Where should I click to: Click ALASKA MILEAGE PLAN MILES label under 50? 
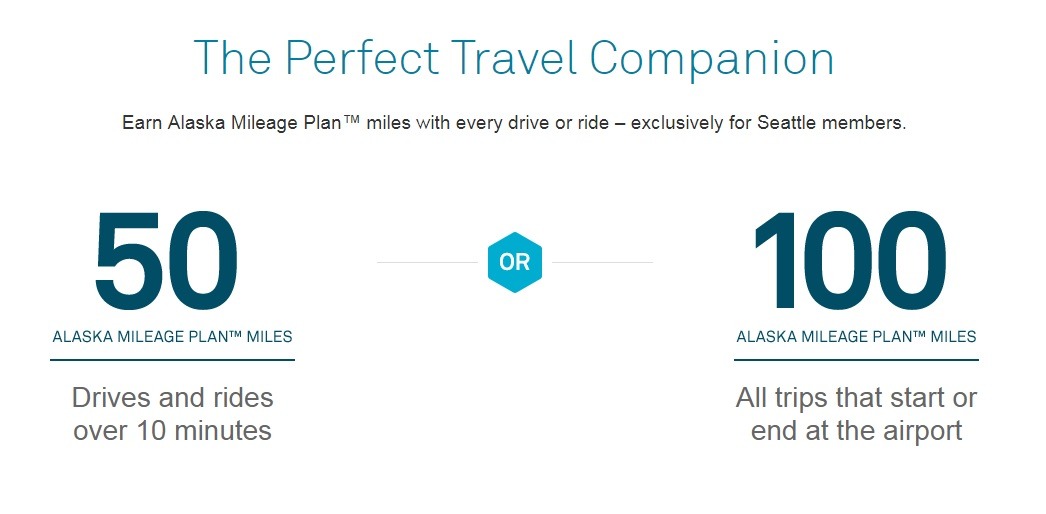click(x=172, y=337)
